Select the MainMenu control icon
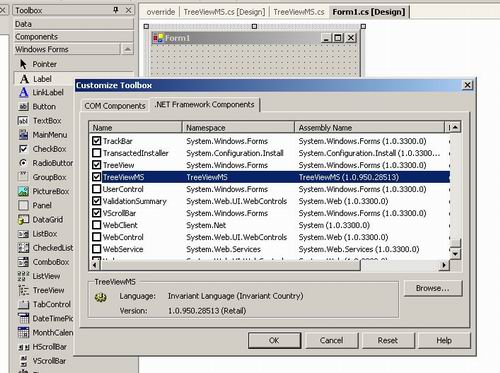Viewport: 500px width, 373px height. click(x=23, y=135)
